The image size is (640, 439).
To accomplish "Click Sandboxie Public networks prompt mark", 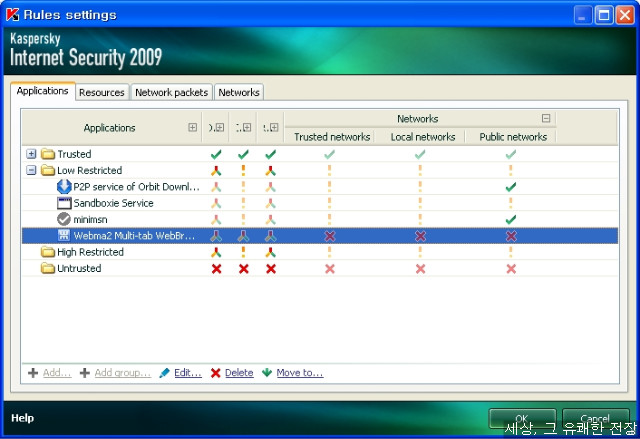I will [511, 203].
